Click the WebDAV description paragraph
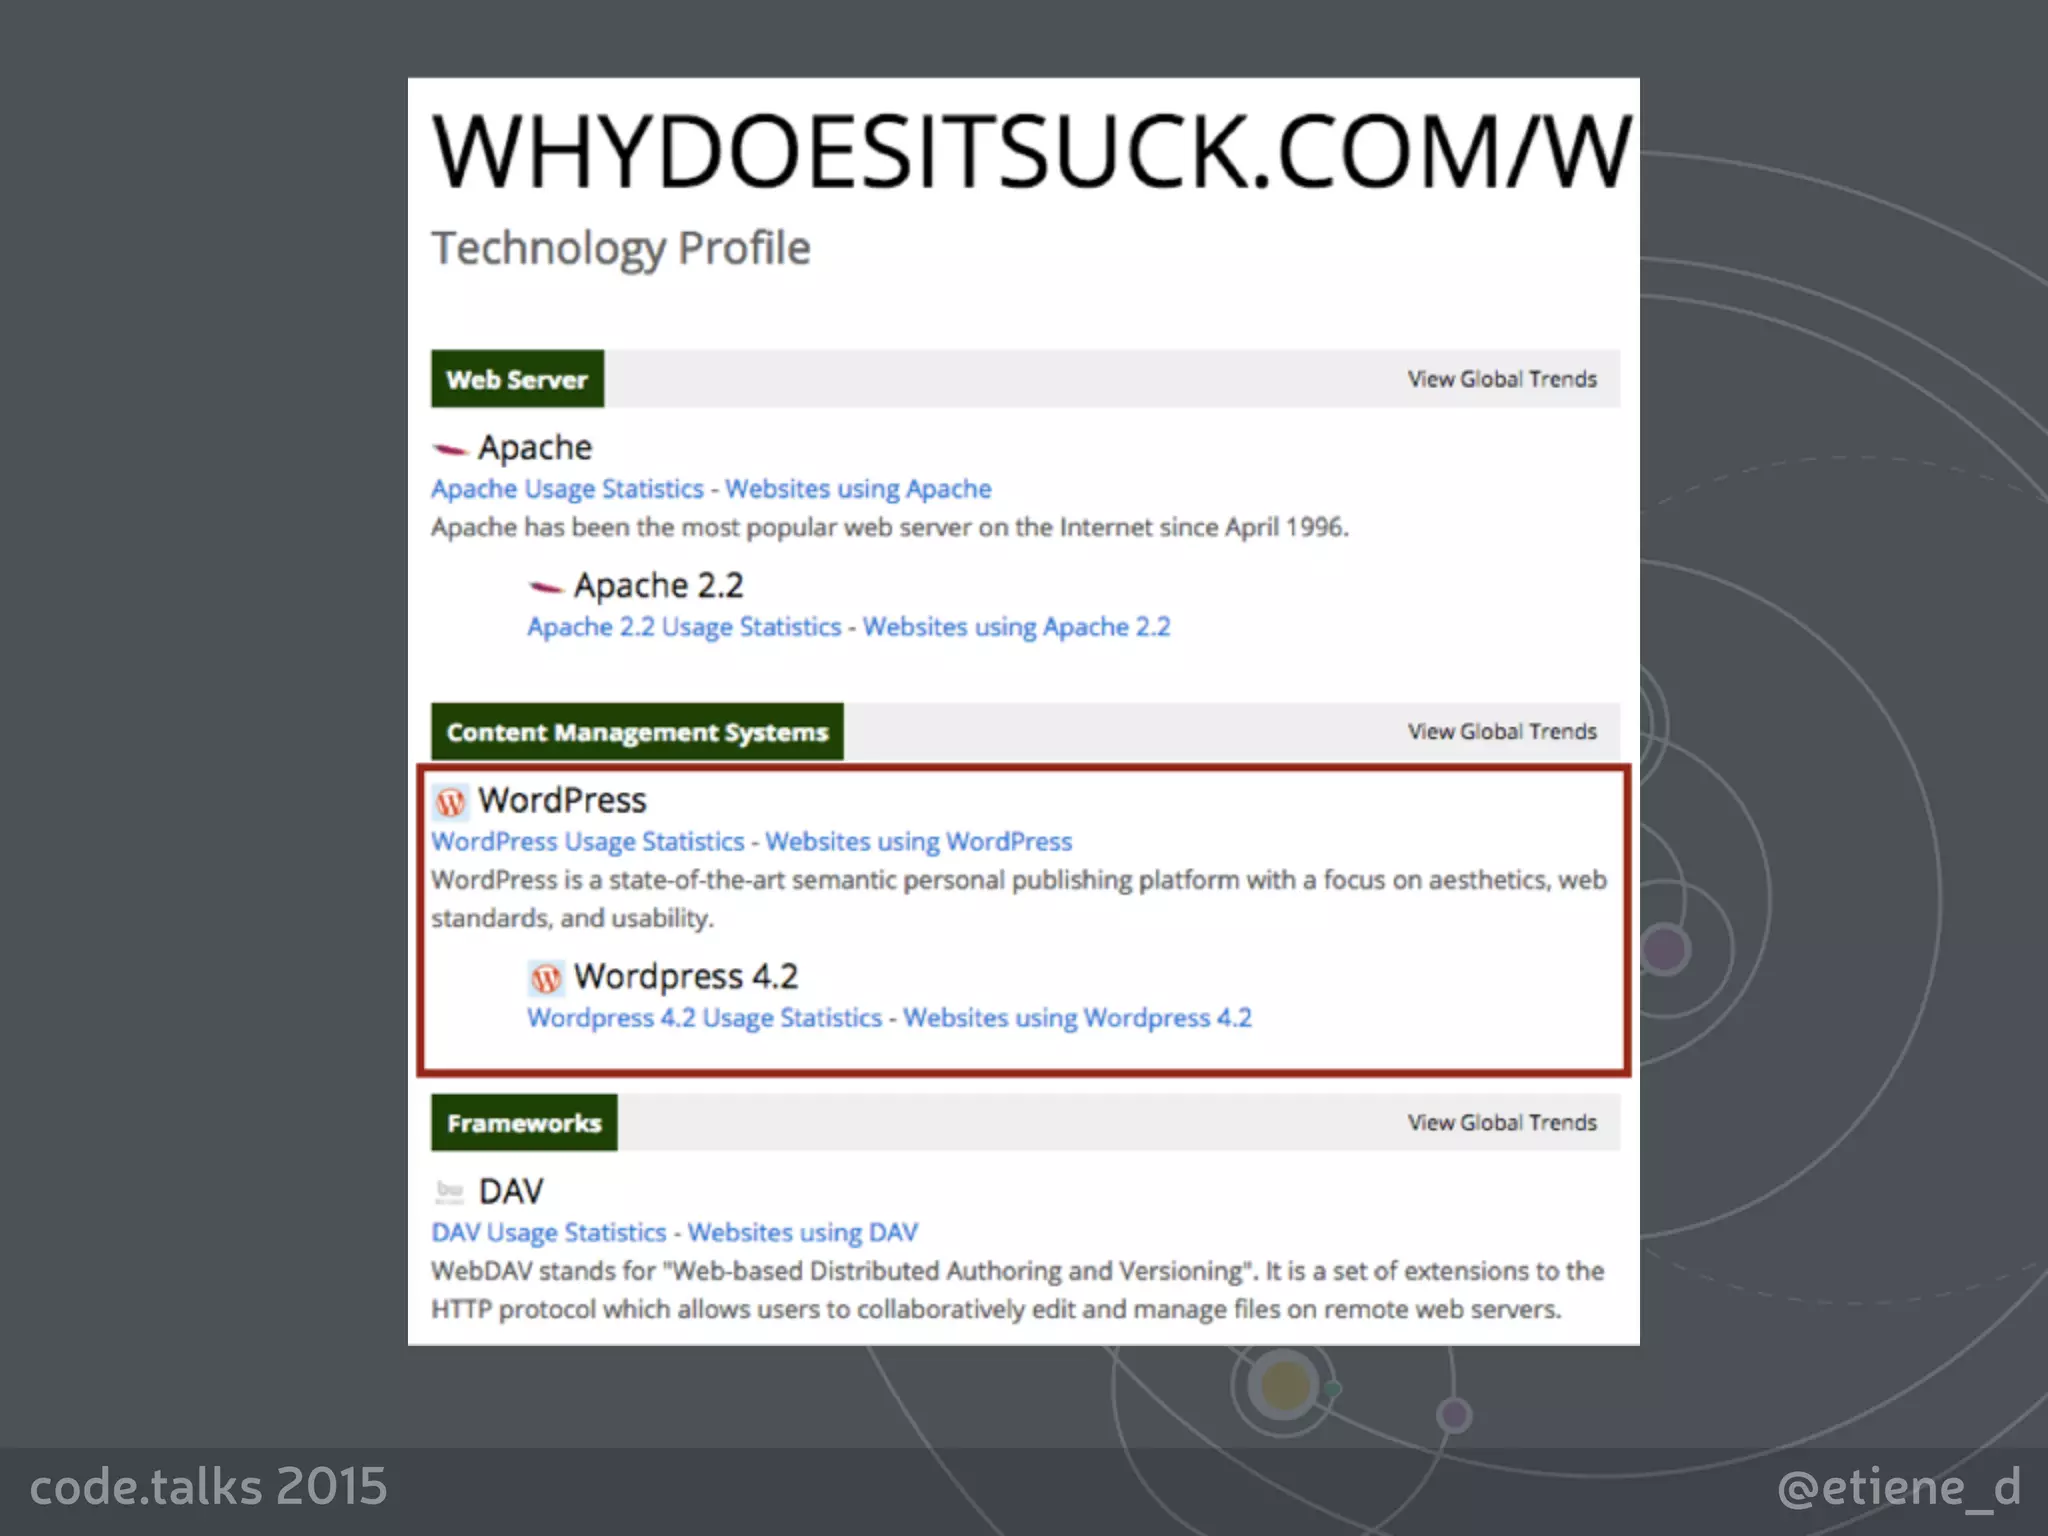 point(1017,1290)
